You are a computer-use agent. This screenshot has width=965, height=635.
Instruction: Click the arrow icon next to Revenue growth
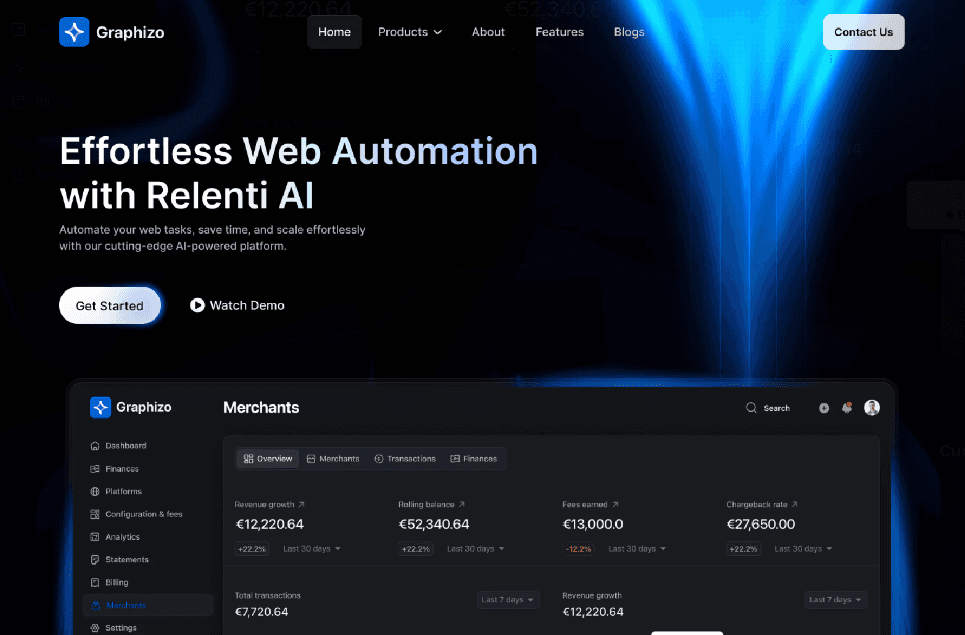point(302,505)
